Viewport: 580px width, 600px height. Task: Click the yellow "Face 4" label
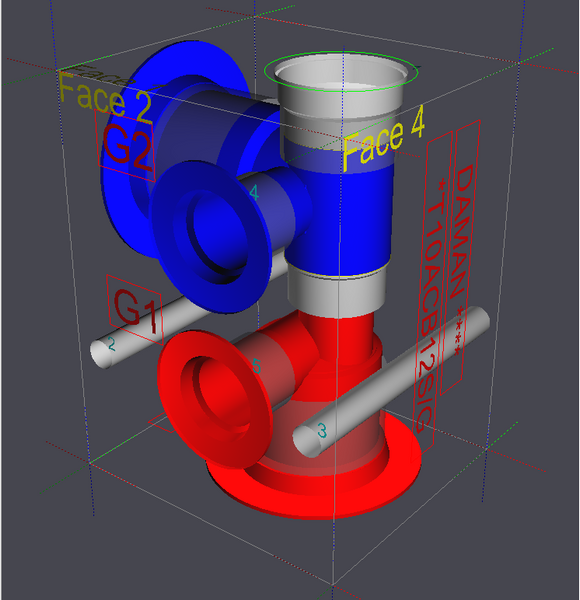point(383,139)
